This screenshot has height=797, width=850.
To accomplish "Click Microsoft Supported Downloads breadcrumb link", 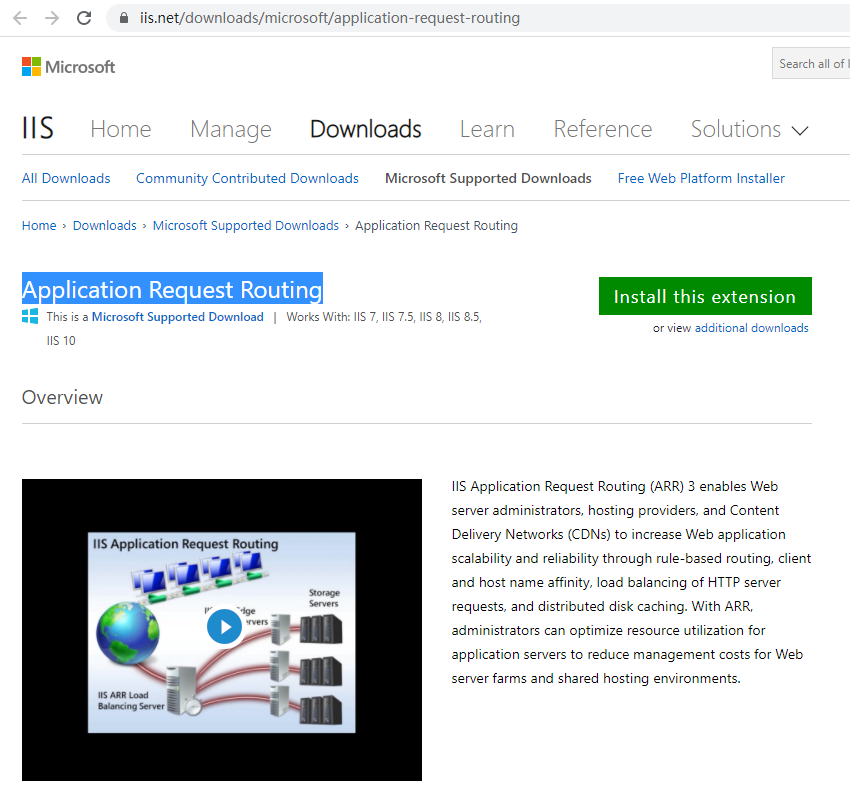I will (246, 226).
